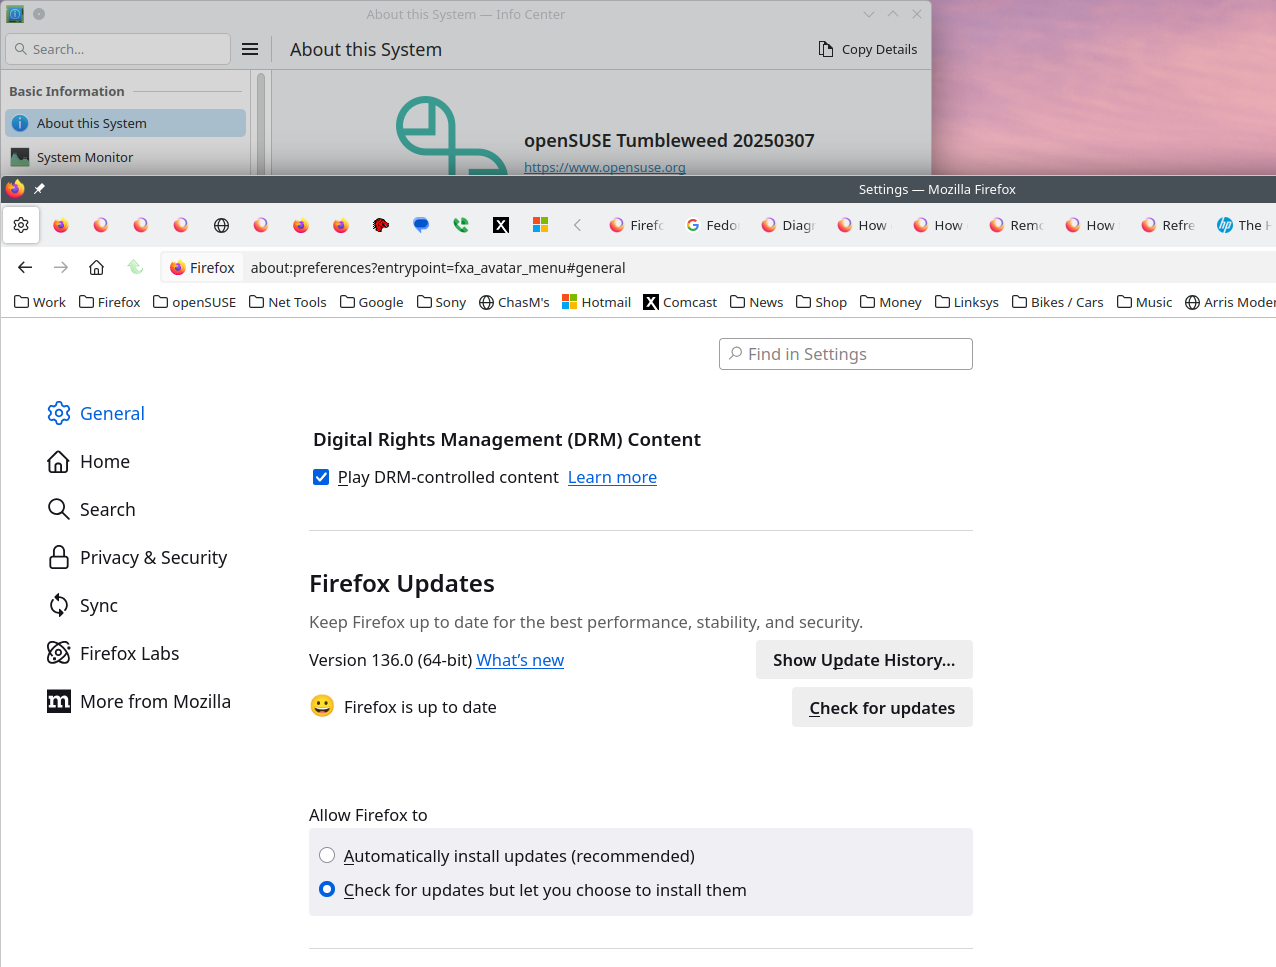Switch to the Google 'Fedo' tab
The image size is (1276, 967).
(712, 225)
